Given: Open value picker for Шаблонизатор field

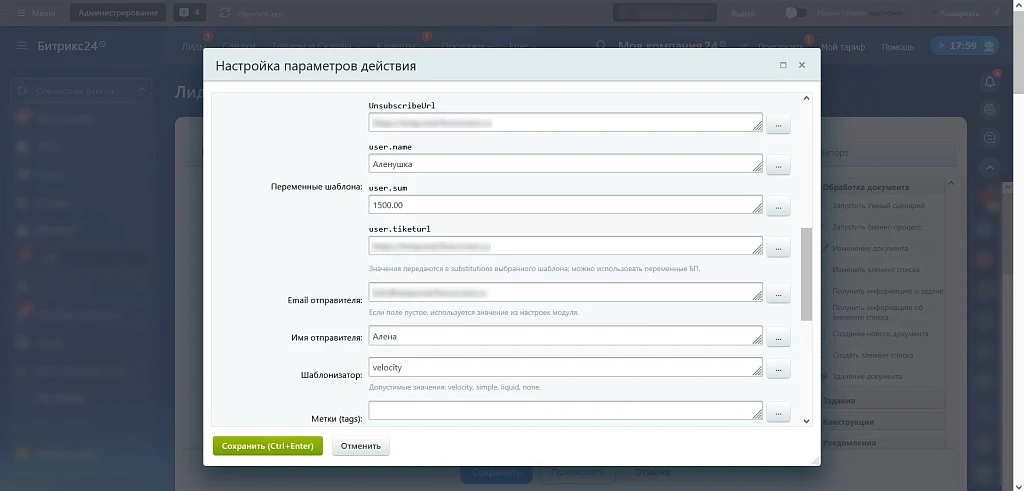Looking at the screenshot, I should coord(778,369).
